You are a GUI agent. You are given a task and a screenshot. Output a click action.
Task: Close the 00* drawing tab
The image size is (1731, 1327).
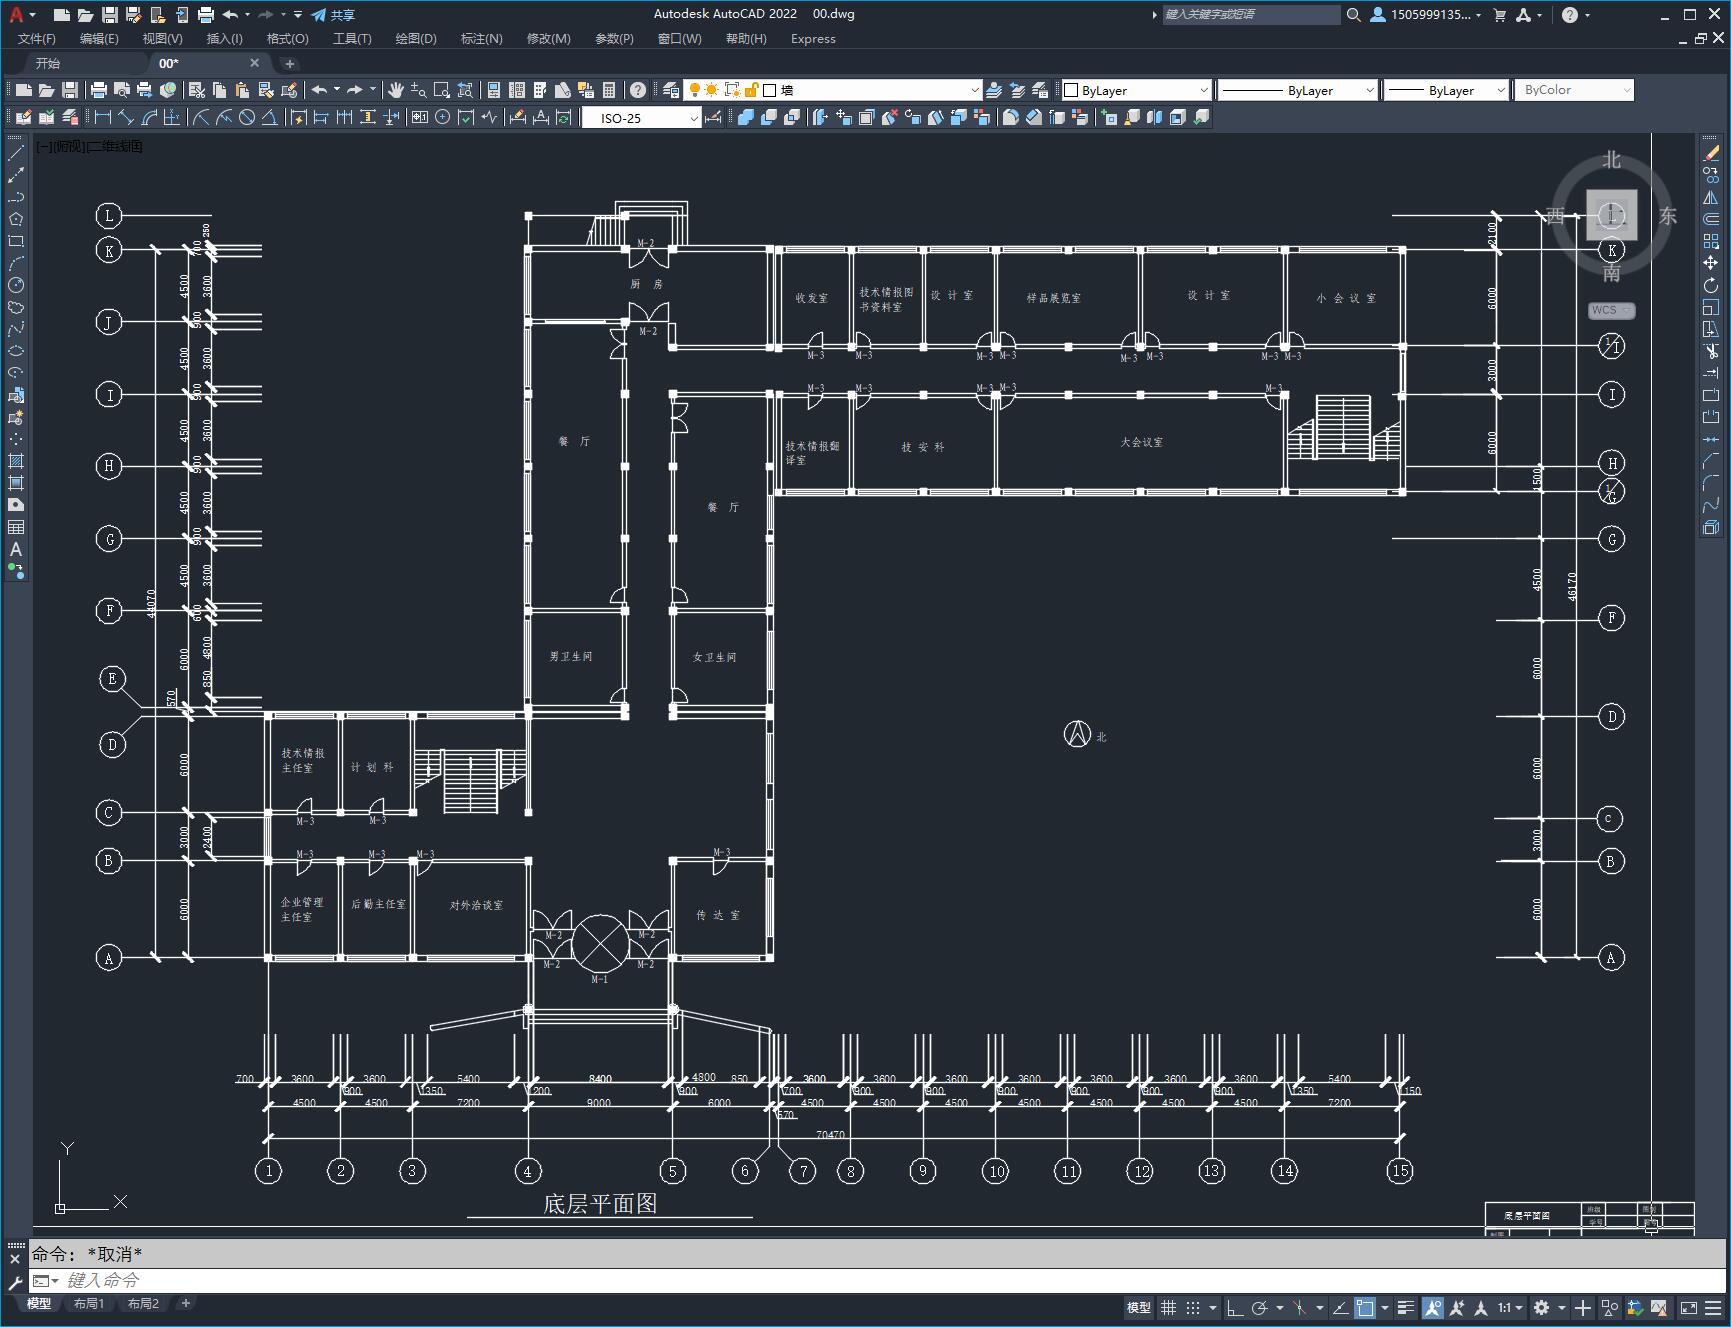[x=254, y=63]
